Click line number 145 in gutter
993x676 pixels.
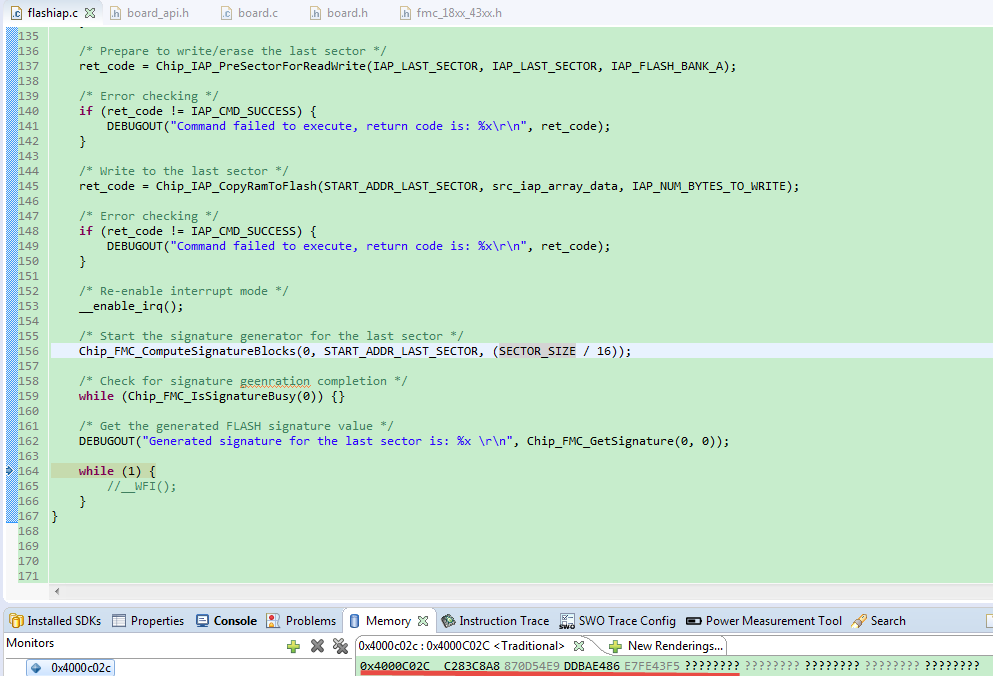tap(28, 186)
